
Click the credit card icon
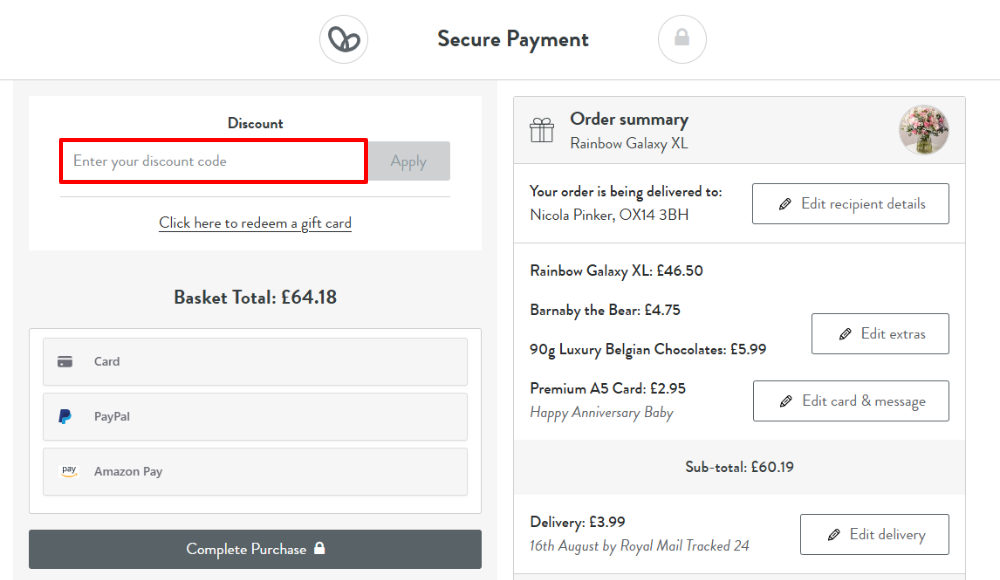(x=65, y=362)
